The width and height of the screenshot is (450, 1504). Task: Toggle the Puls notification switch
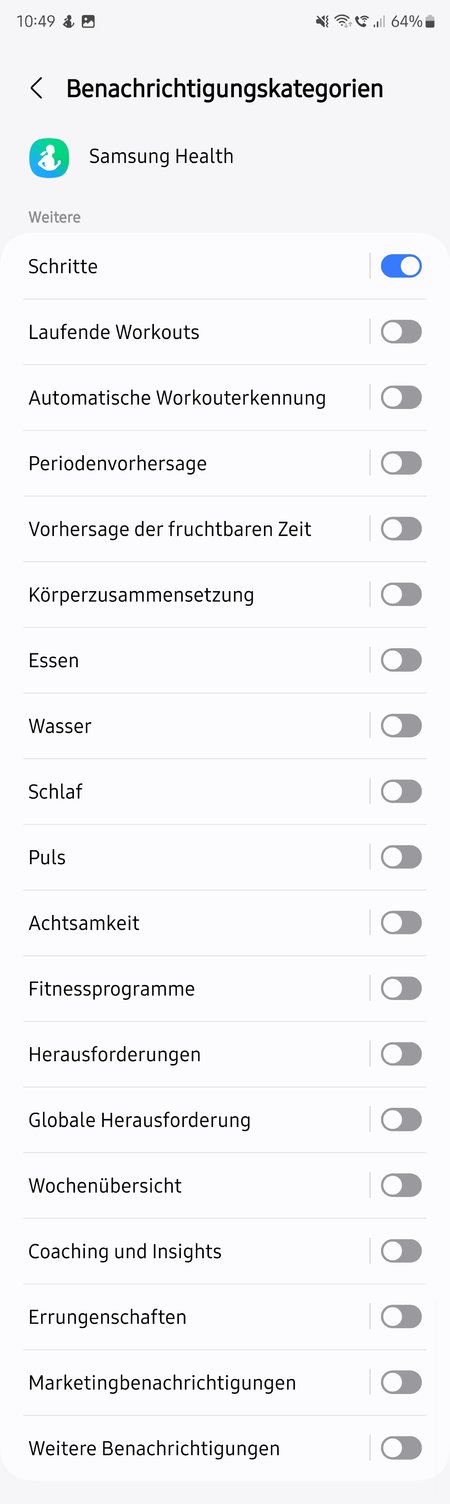pos(401,857)
